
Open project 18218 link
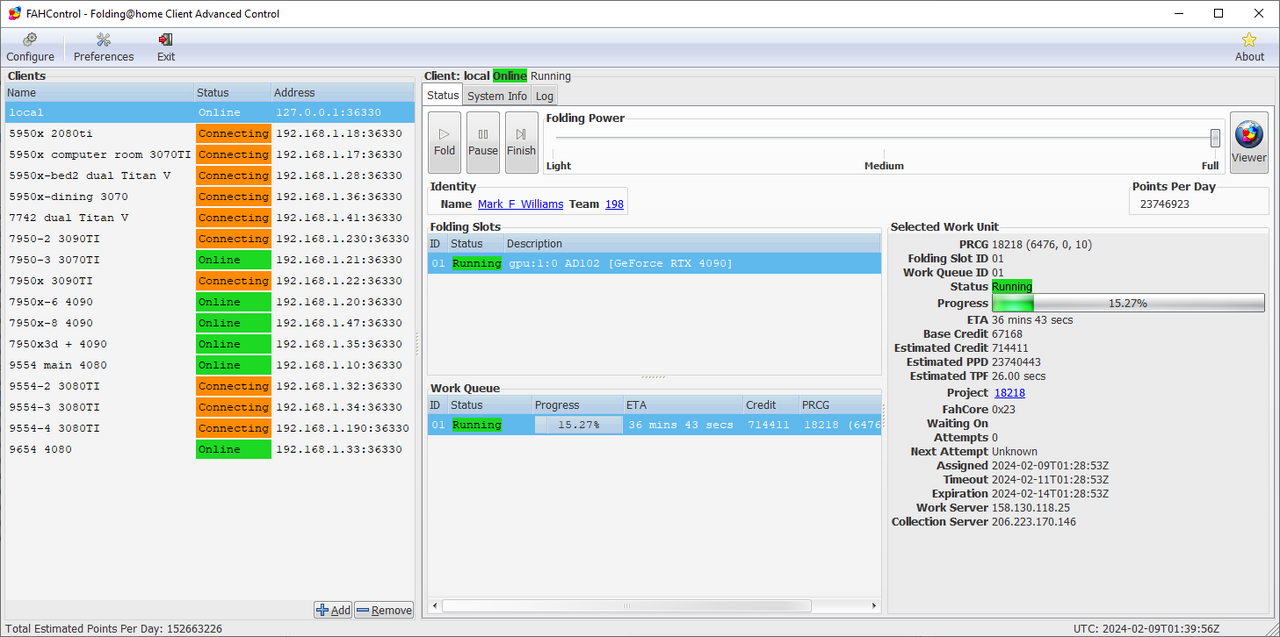click(1009, 393)
